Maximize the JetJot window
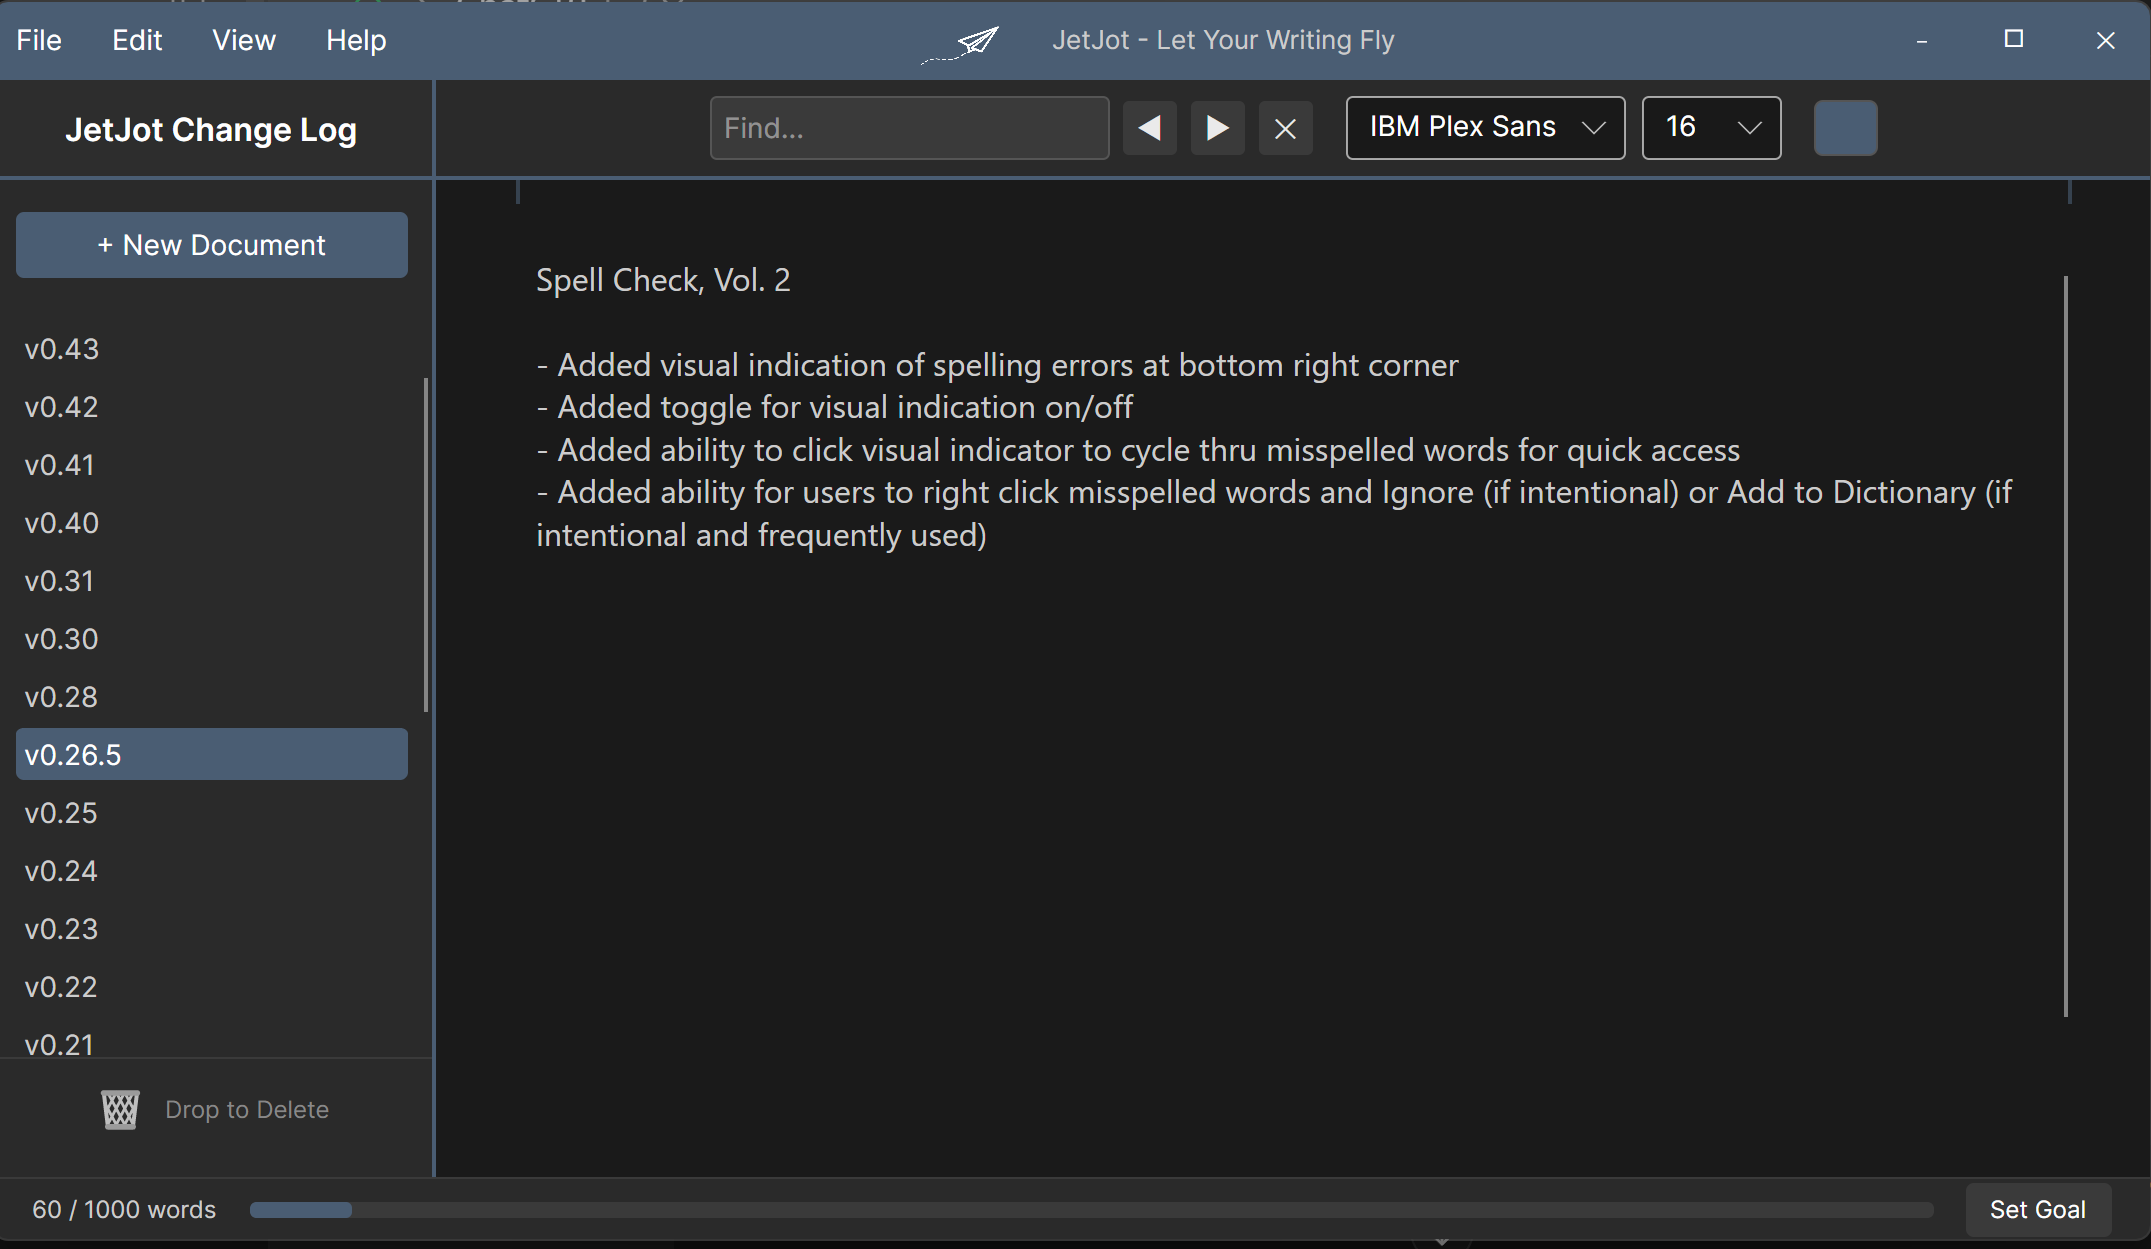The width and height of the screenshot is (2151, 1249). (2013, 39)
